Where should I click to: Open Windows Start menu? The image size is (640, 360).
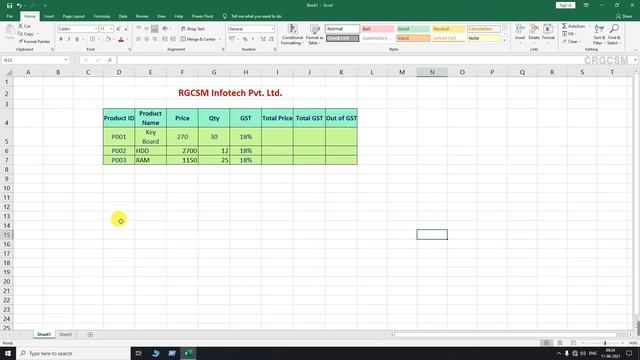(8, 353)
